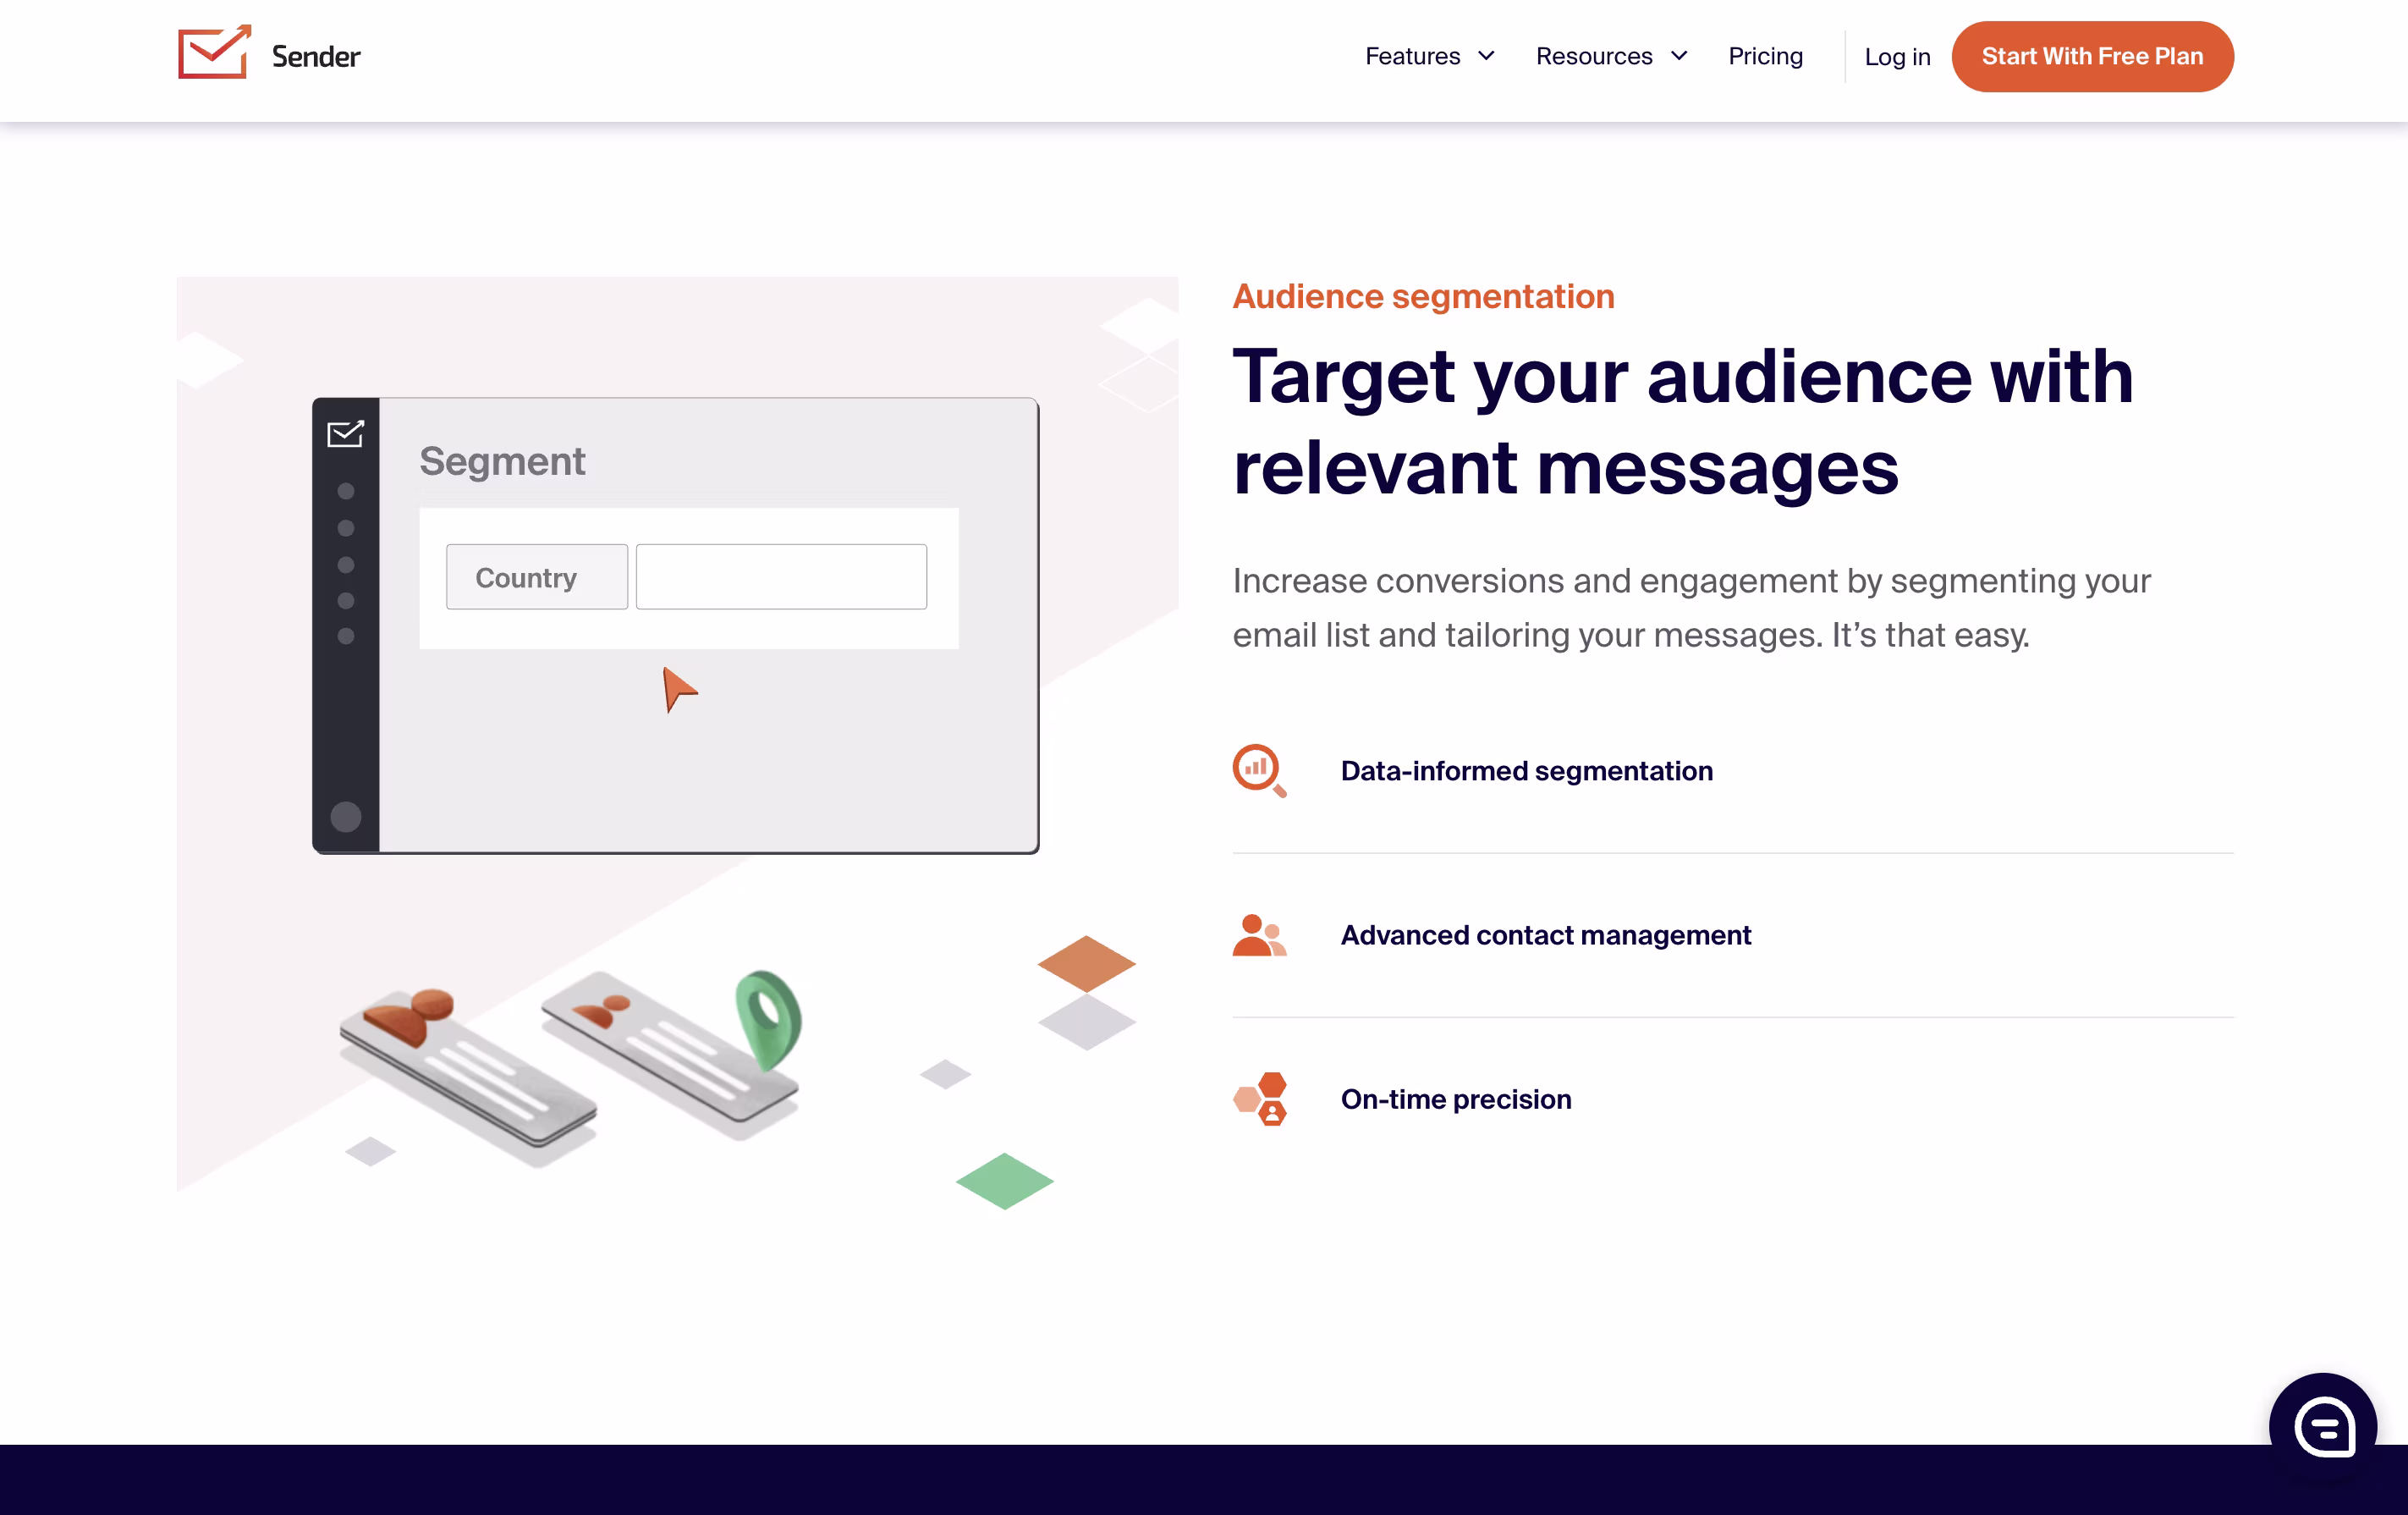Image resolution: width=2408 pixels, height=1515 pixels.
Task: Expand On-time precision item
Action: (1455, 1099)
